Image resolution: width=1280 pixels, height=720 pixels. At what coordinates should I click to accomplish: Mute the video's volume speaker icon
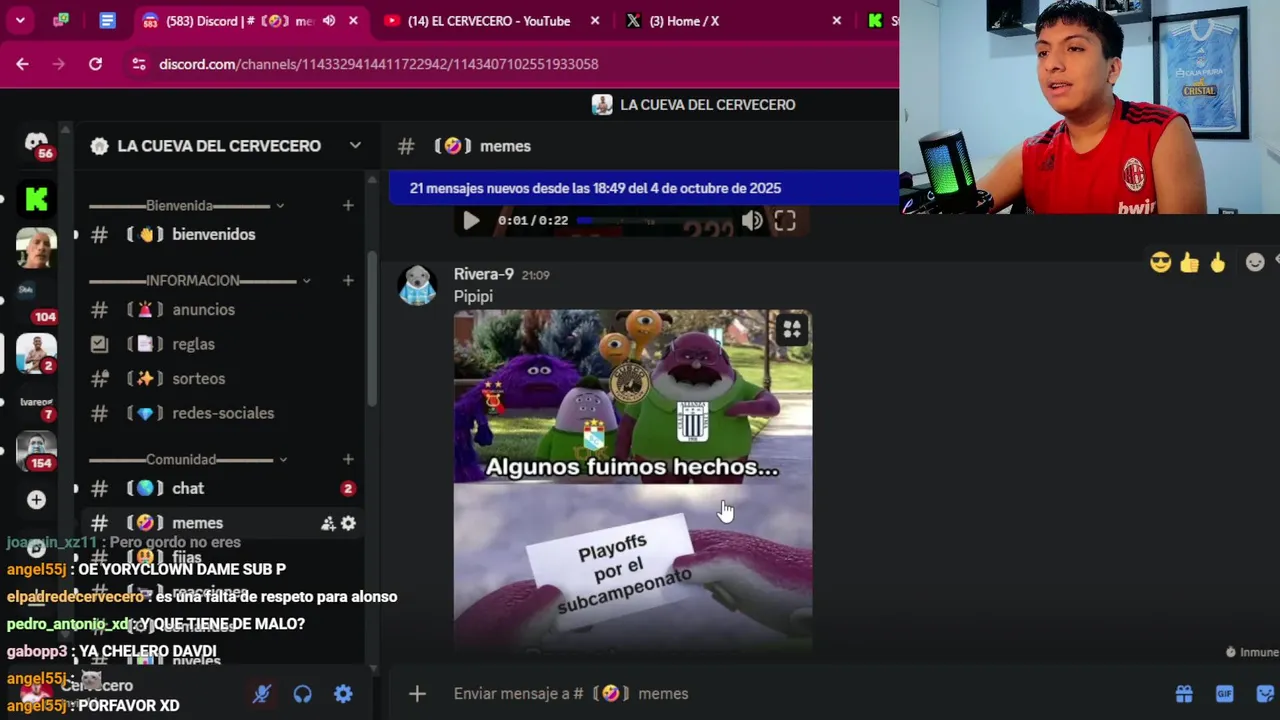(752, 221)
